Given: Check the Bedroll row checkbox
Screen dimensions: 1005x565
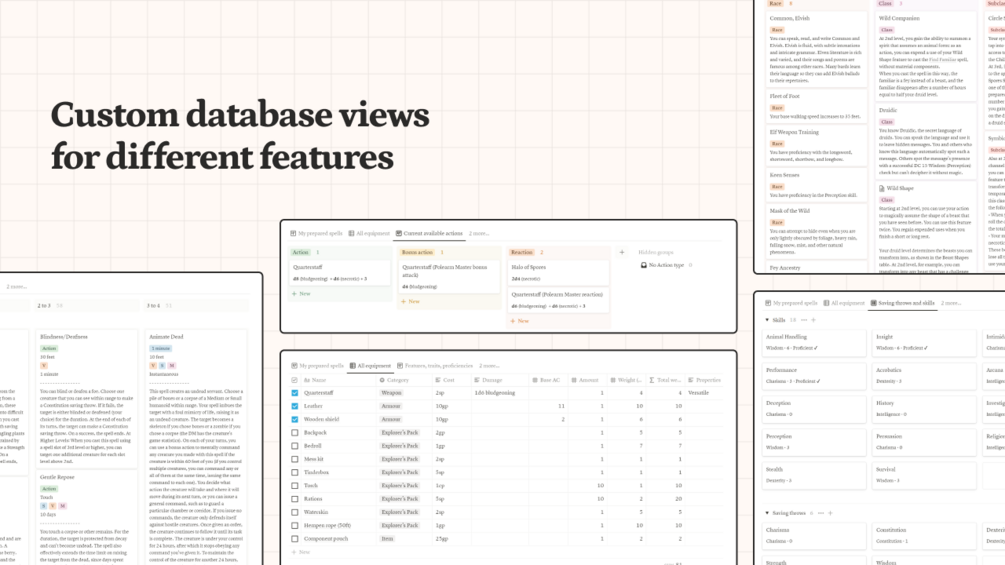Looking at the screenshot, I should click(x=295, y=446).
